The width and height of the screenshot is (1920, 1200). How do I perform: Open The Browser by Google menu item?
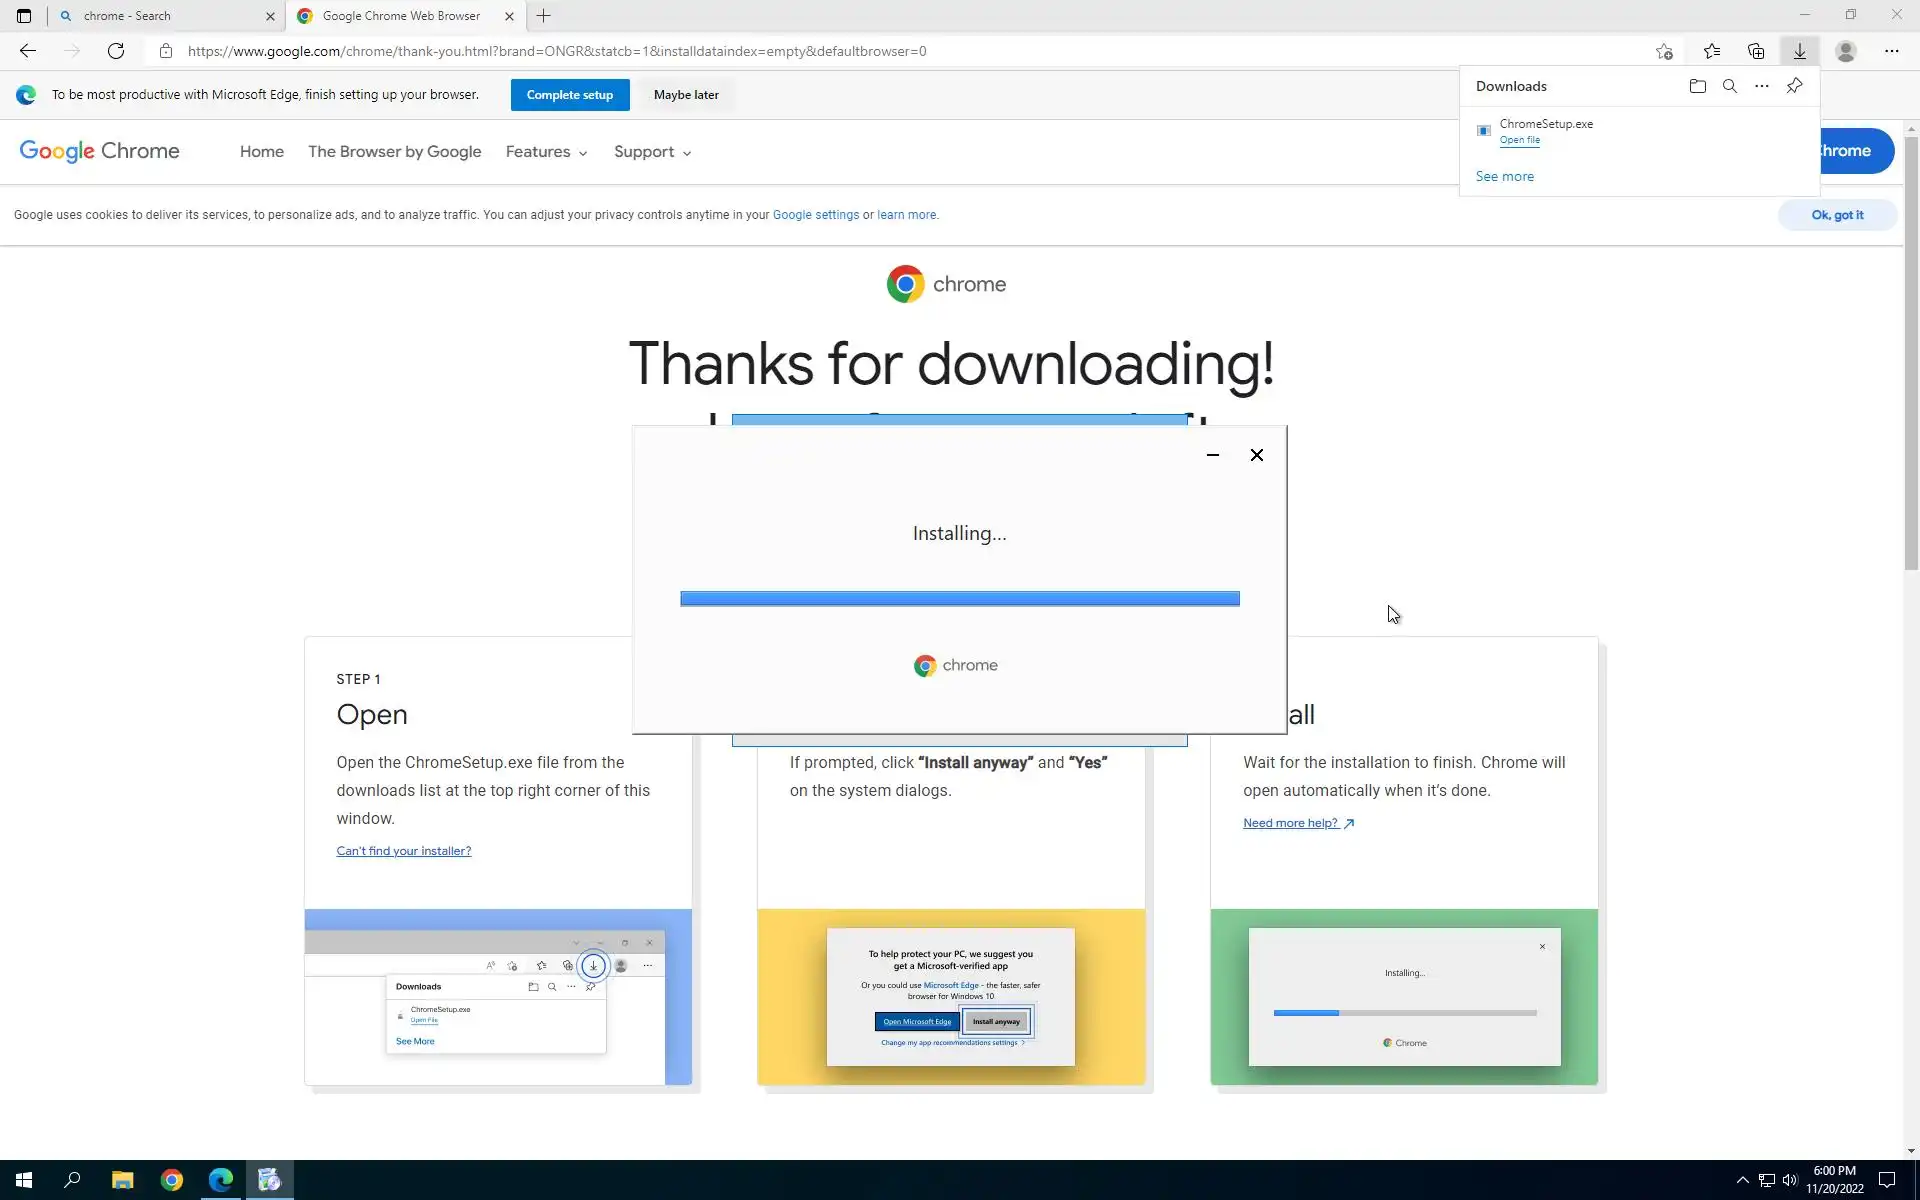394,152
